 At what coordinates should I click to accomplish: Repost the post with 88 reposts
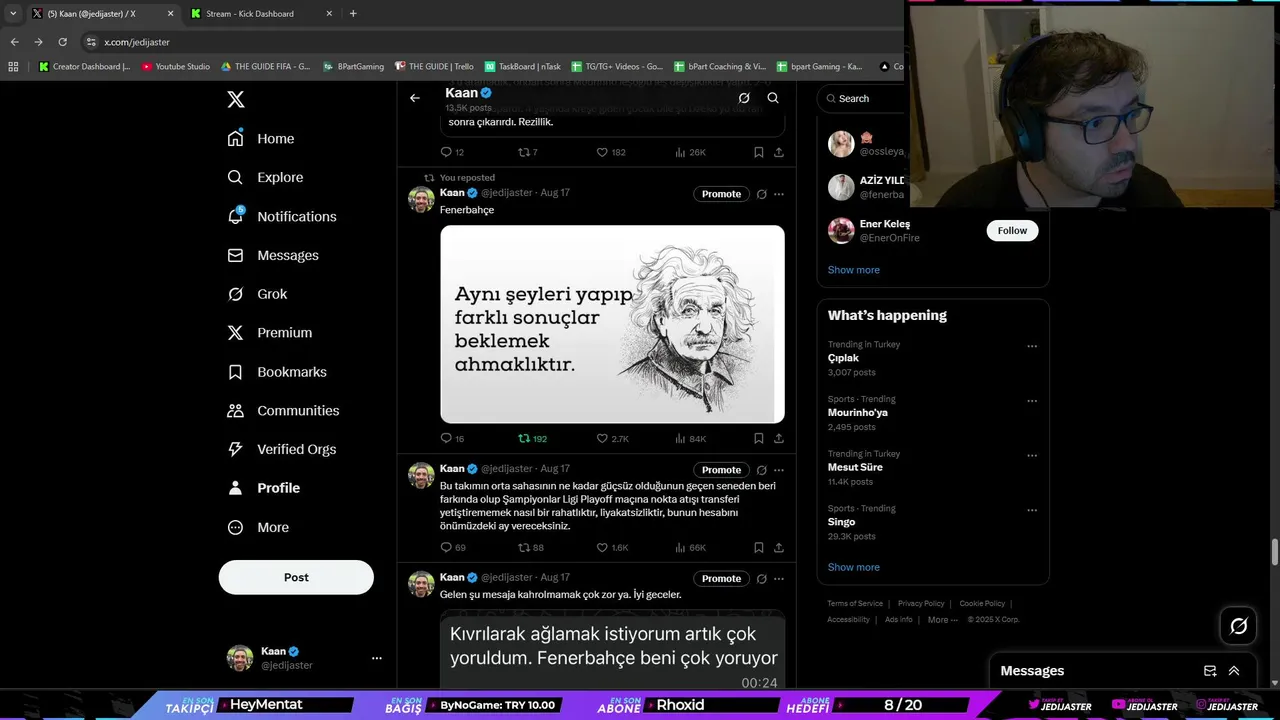(x=531, y=548)
